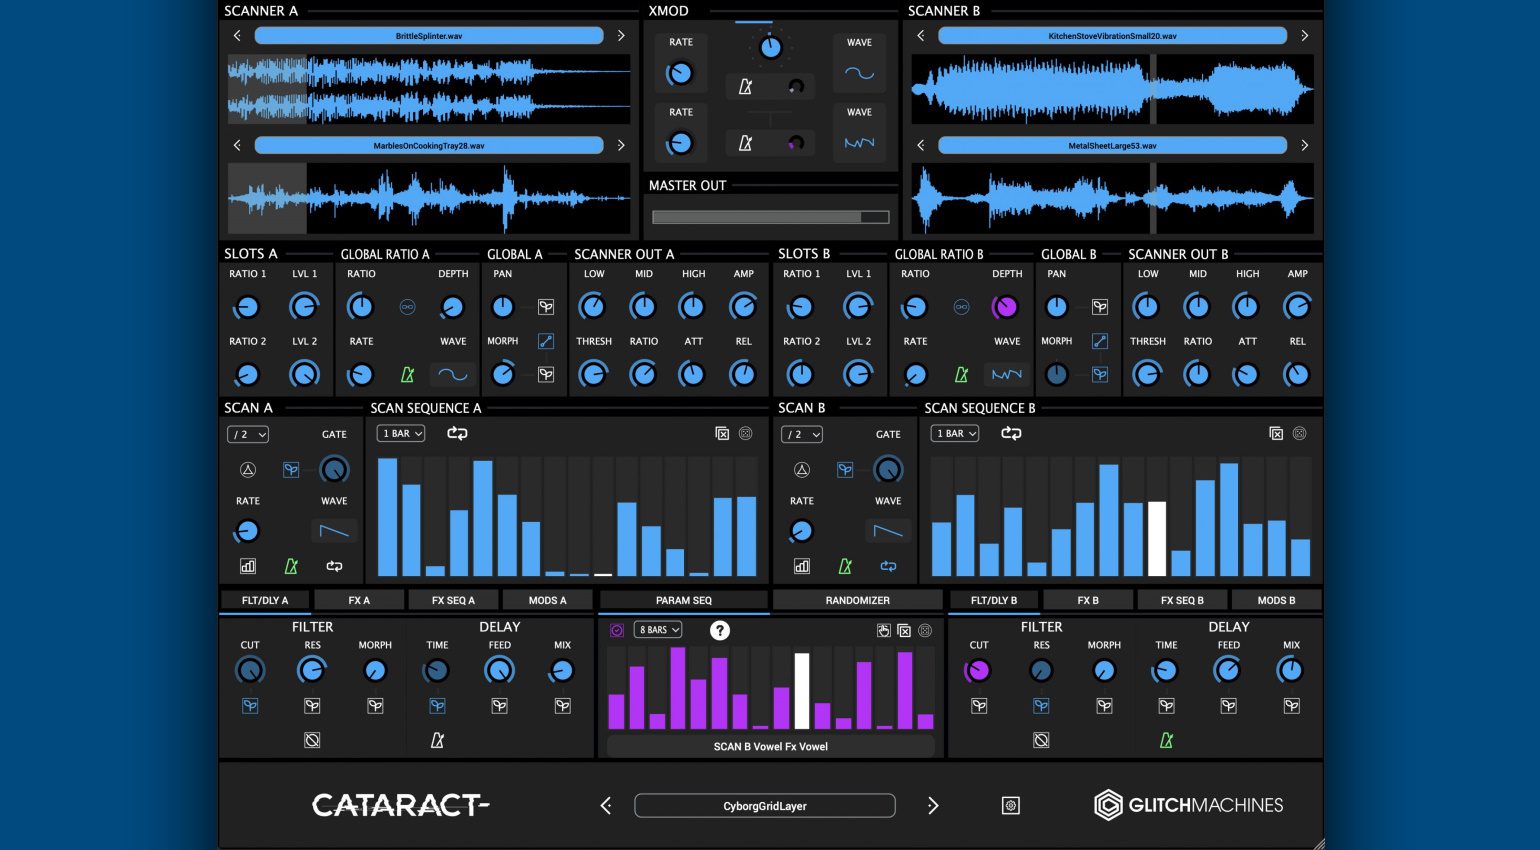
Task: Toggle the Global A MORPH diagonal-arrow button
Action: tap(546, 341)
